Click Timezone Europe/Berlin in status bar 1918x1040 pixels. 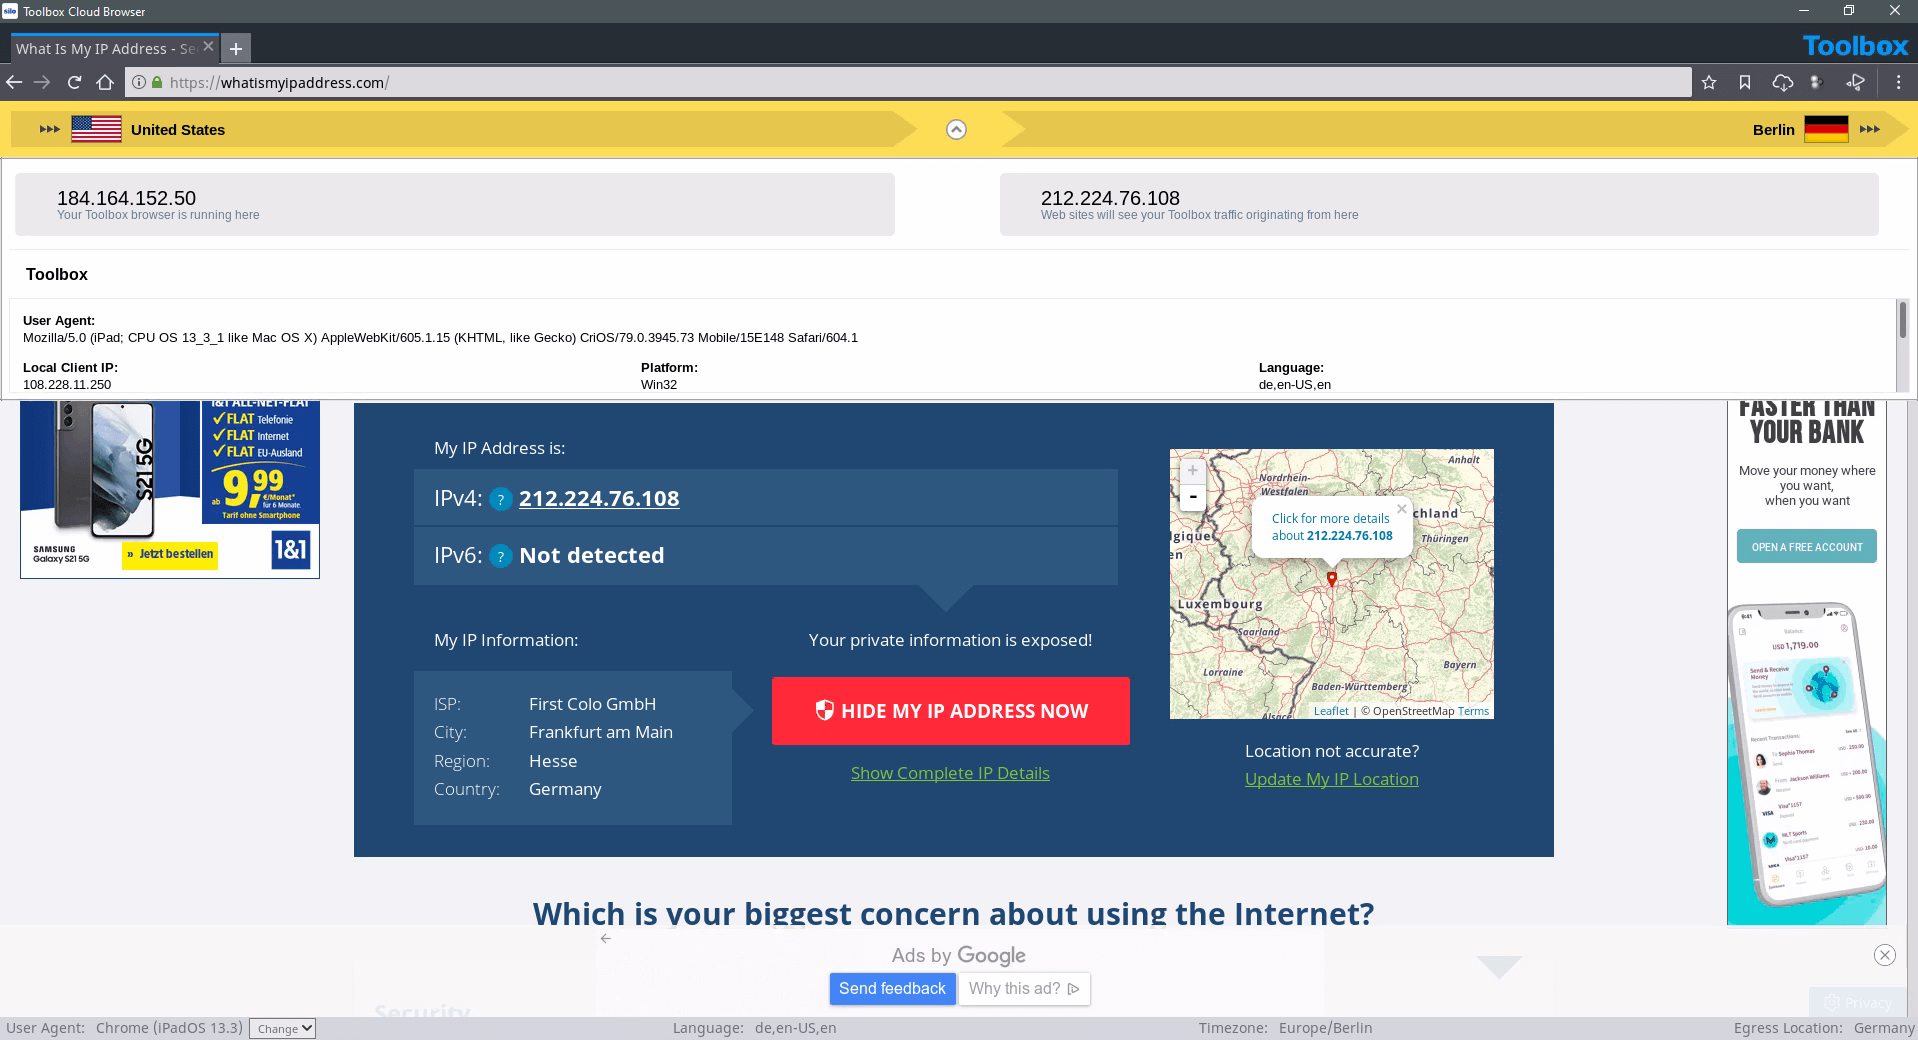1285,1028
